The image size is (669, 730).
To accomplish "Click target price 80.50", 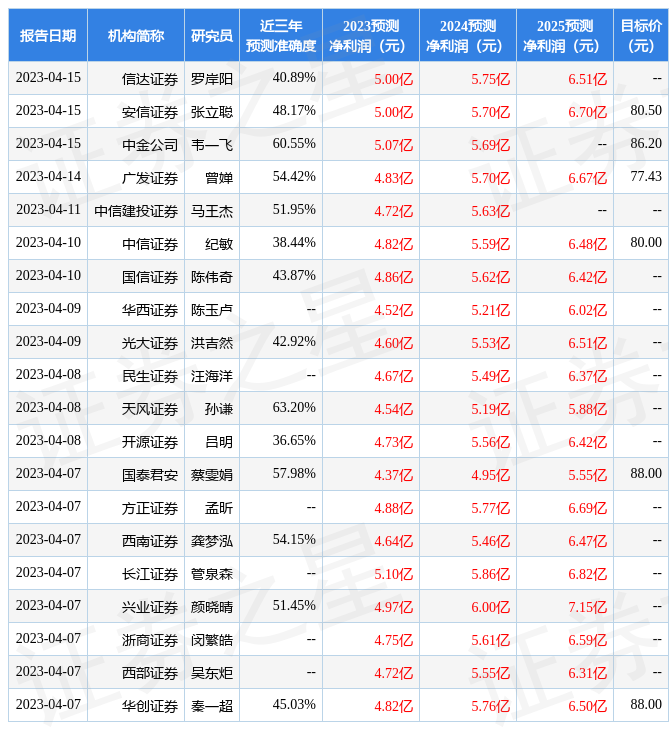I will [646, 110].
